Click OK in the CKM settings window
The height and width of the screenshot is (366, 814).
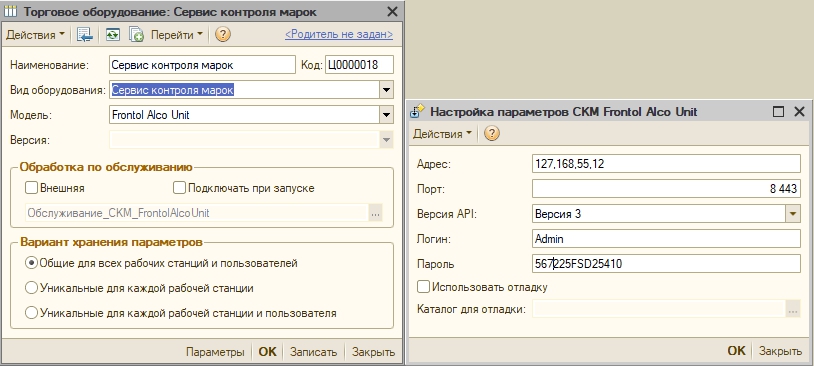tap(736, 350)
